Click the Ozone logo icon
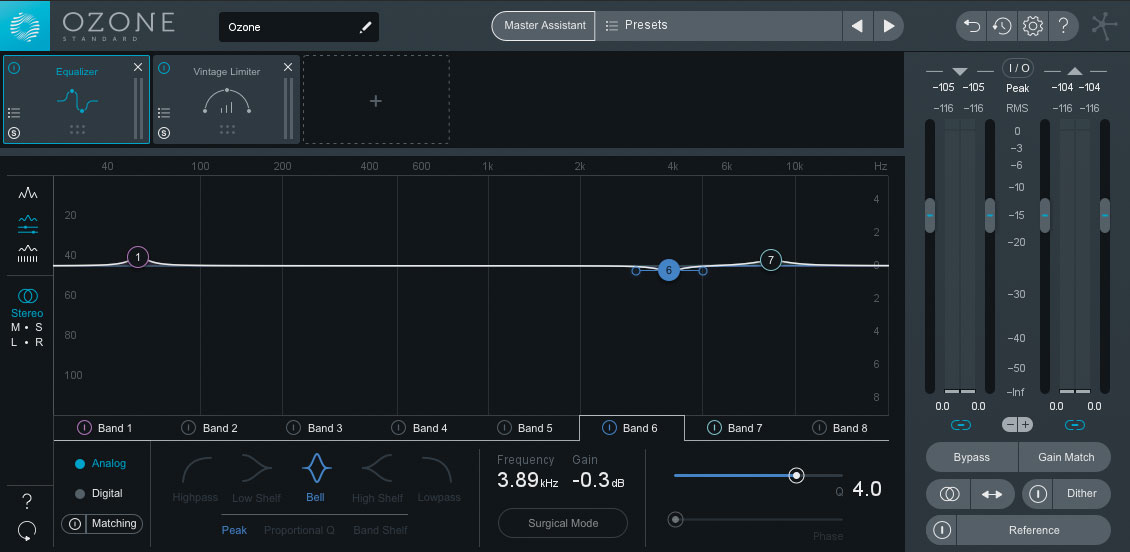Image resolution: width=1130 pixels, height=552 pixels. (25, 25)
